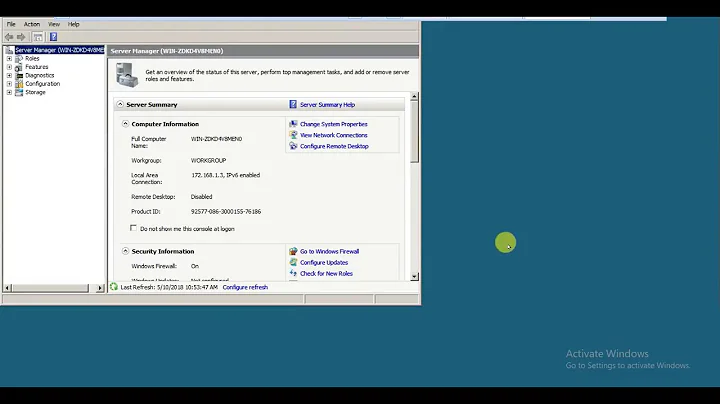Collapse the Security Information section
The height and width of the screenshot is (404, 720).
click(125, 251)
